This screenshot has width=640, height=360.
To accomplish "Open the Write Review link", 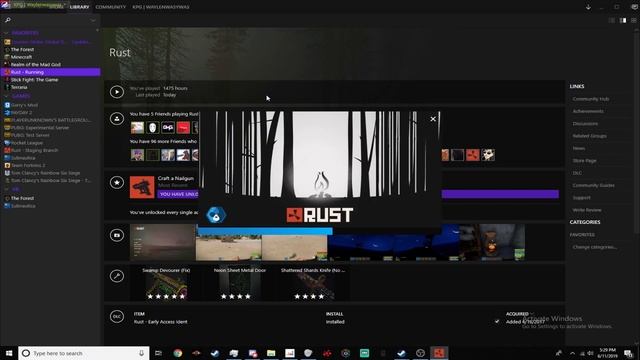I will 587,210.
